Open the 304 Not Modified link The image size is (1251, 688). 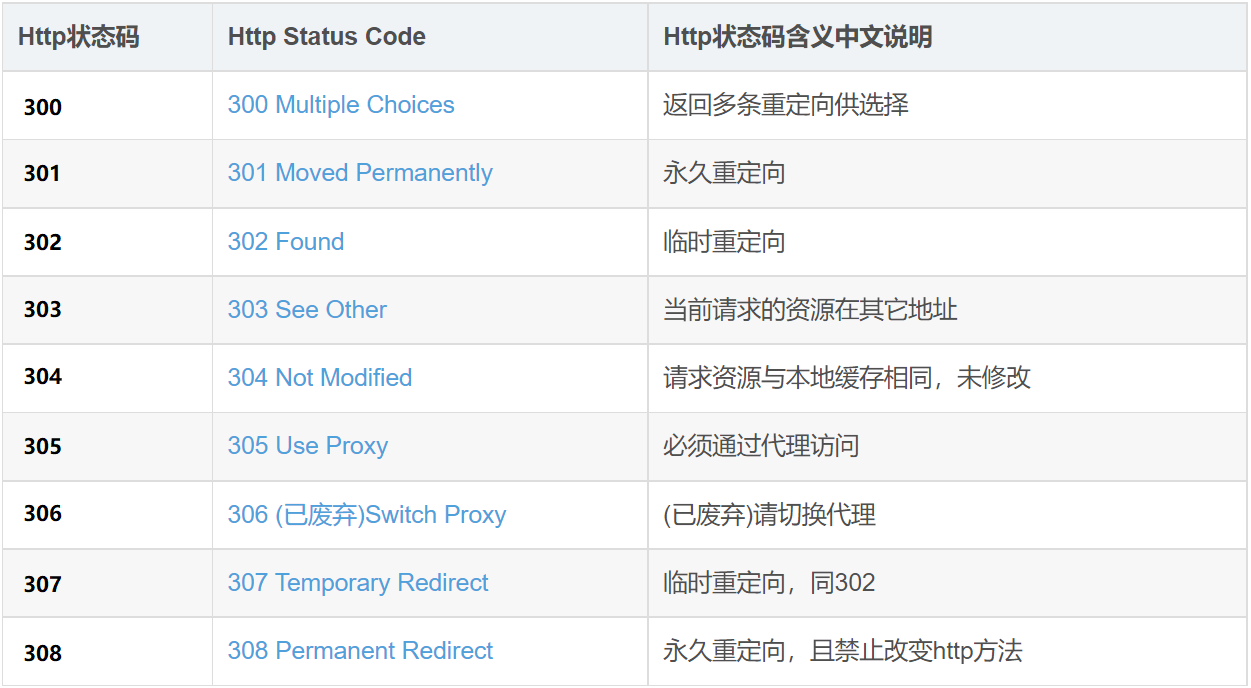[x=320, y=378]
